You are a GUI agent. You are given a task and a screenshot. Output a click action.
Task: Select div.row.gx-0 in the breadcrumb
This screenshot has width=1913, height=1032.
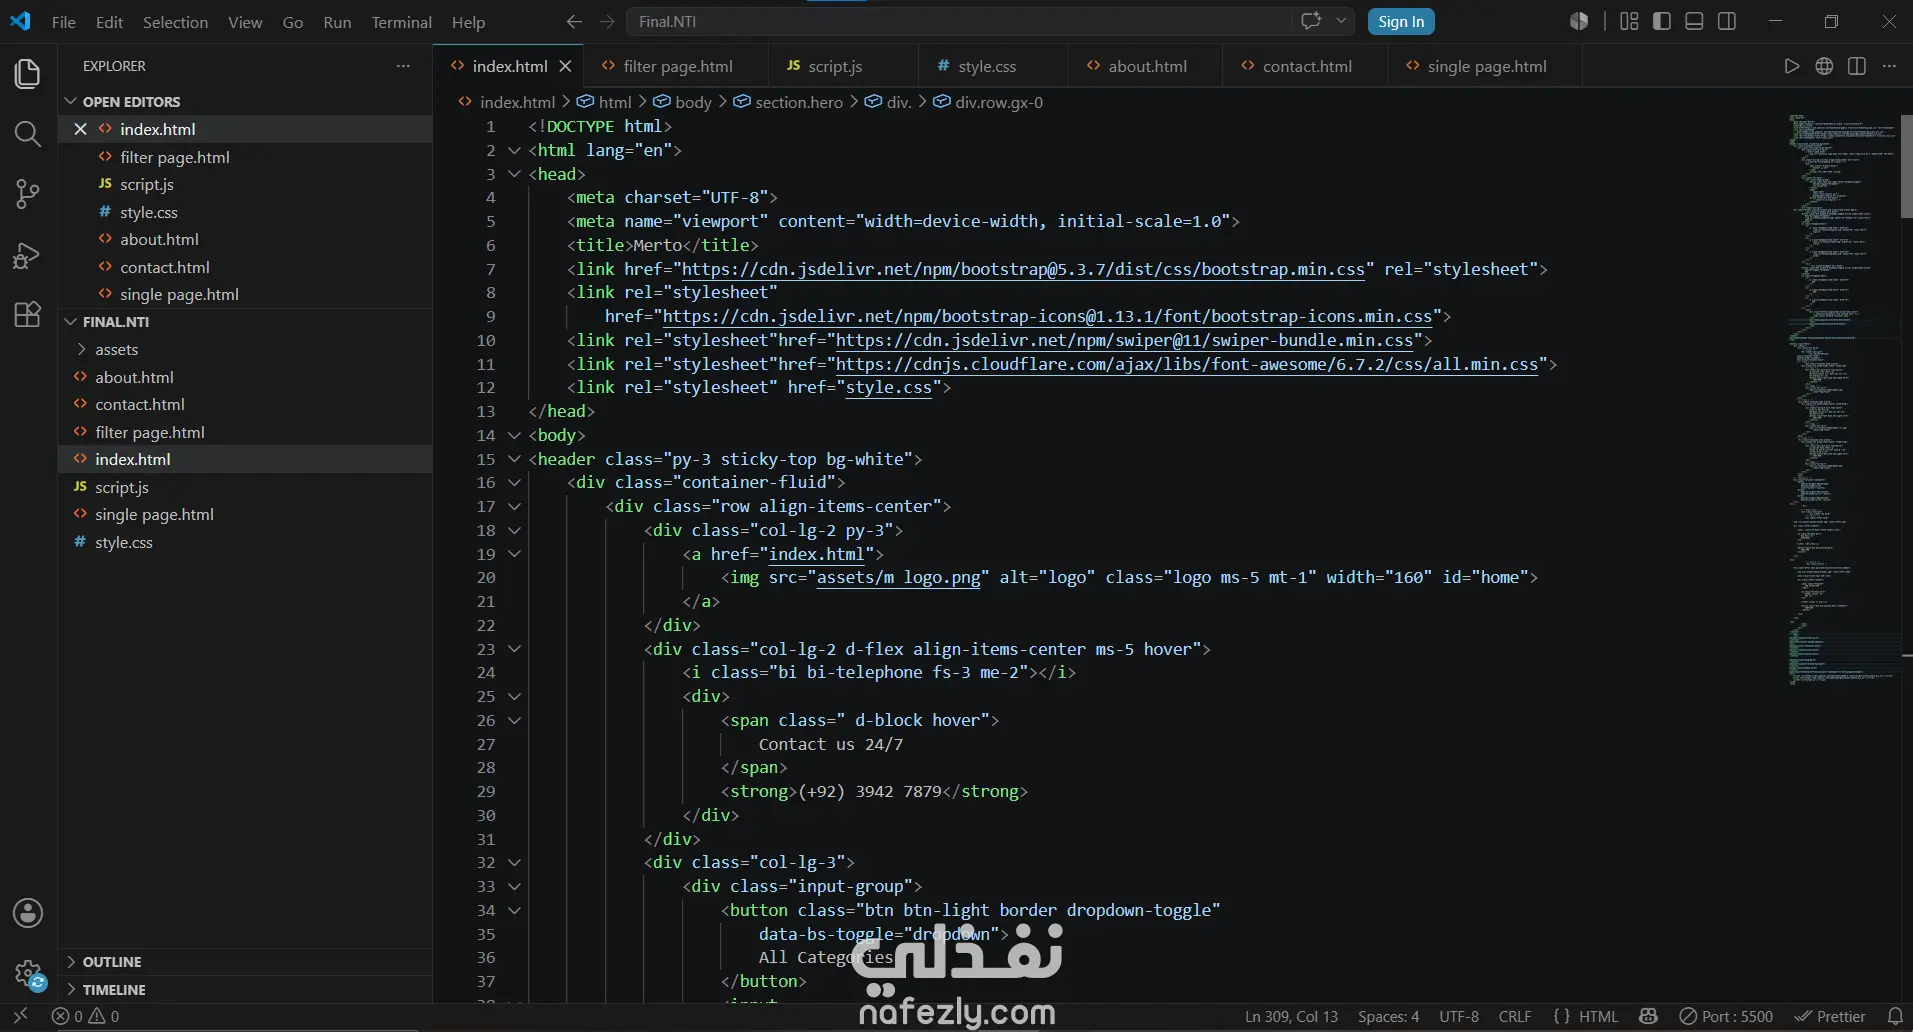[998, 102]
